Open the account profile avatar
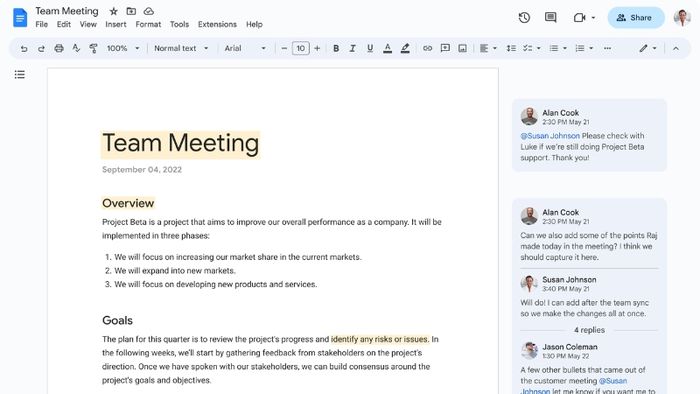The width and height of the screenshot is (700, 394). pos(682,18)
